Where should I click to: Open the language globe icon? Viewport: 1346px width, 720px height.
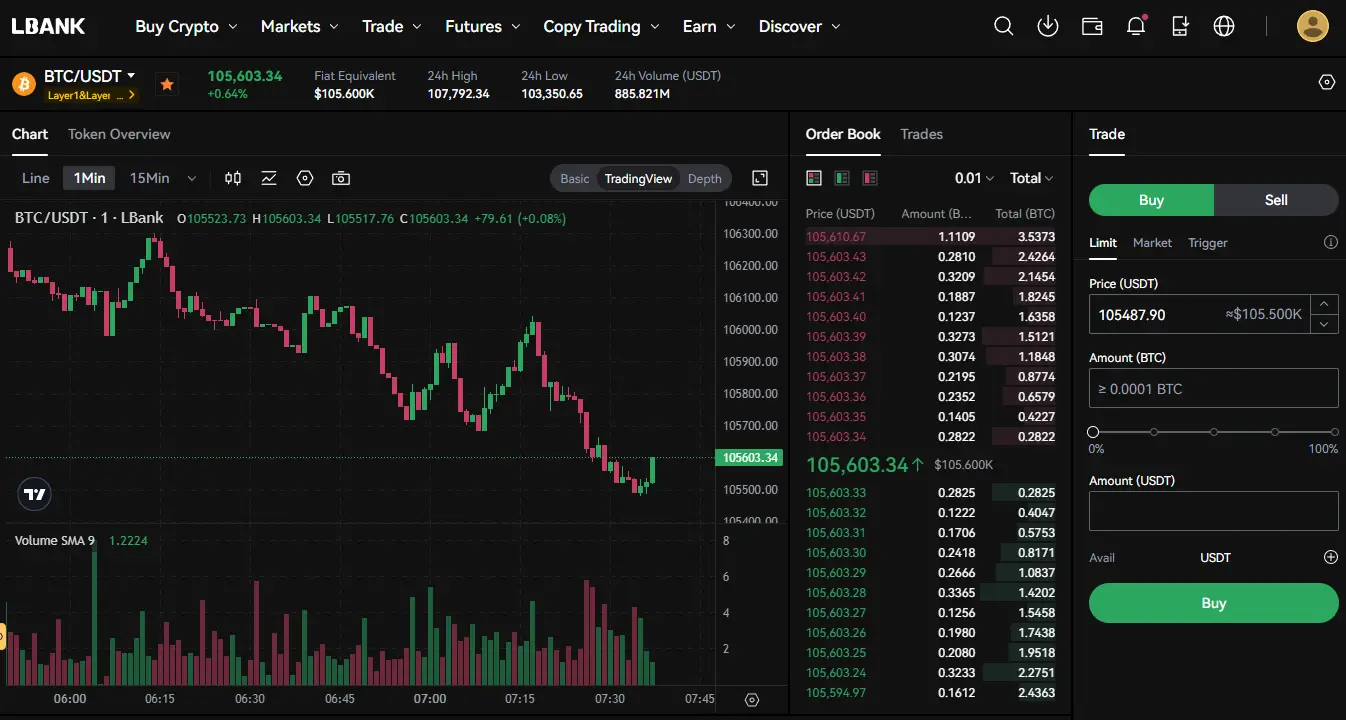[x=1224, y=26]
